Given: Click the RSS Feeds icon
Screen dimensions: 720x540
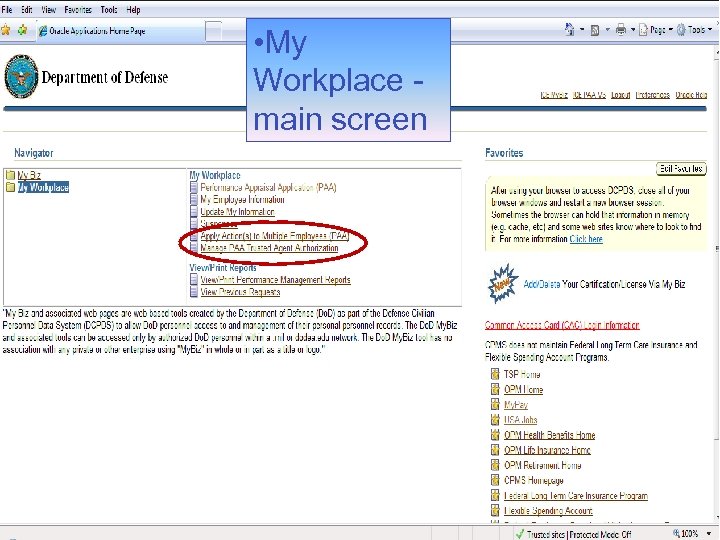Looking at the screenshot, I should pos(595,30).
